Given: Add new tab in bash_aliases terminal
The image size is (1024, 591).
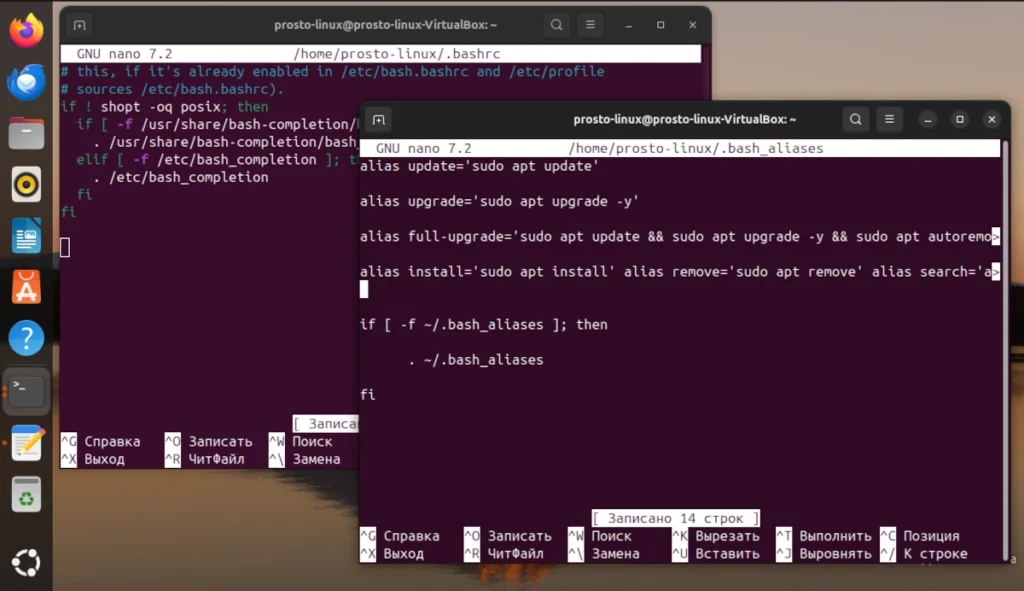Looking at the screenshot, I should 379,120.
